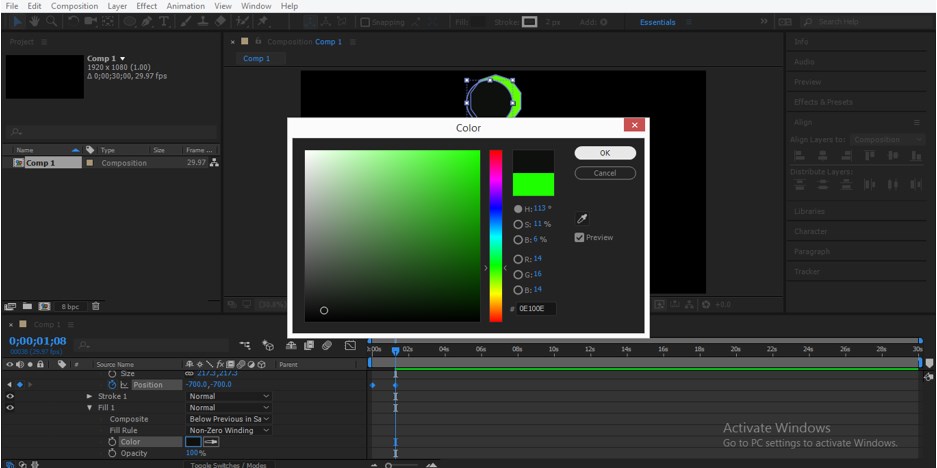Enable the Snapping checkbox

point(365,22)
